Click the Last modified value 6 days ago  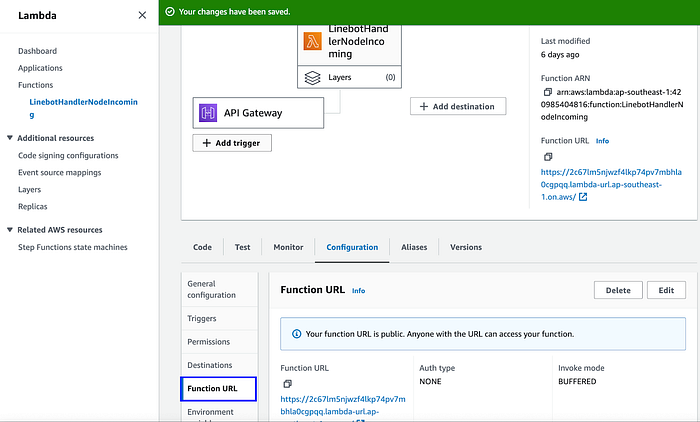click(x=560, y=54)
